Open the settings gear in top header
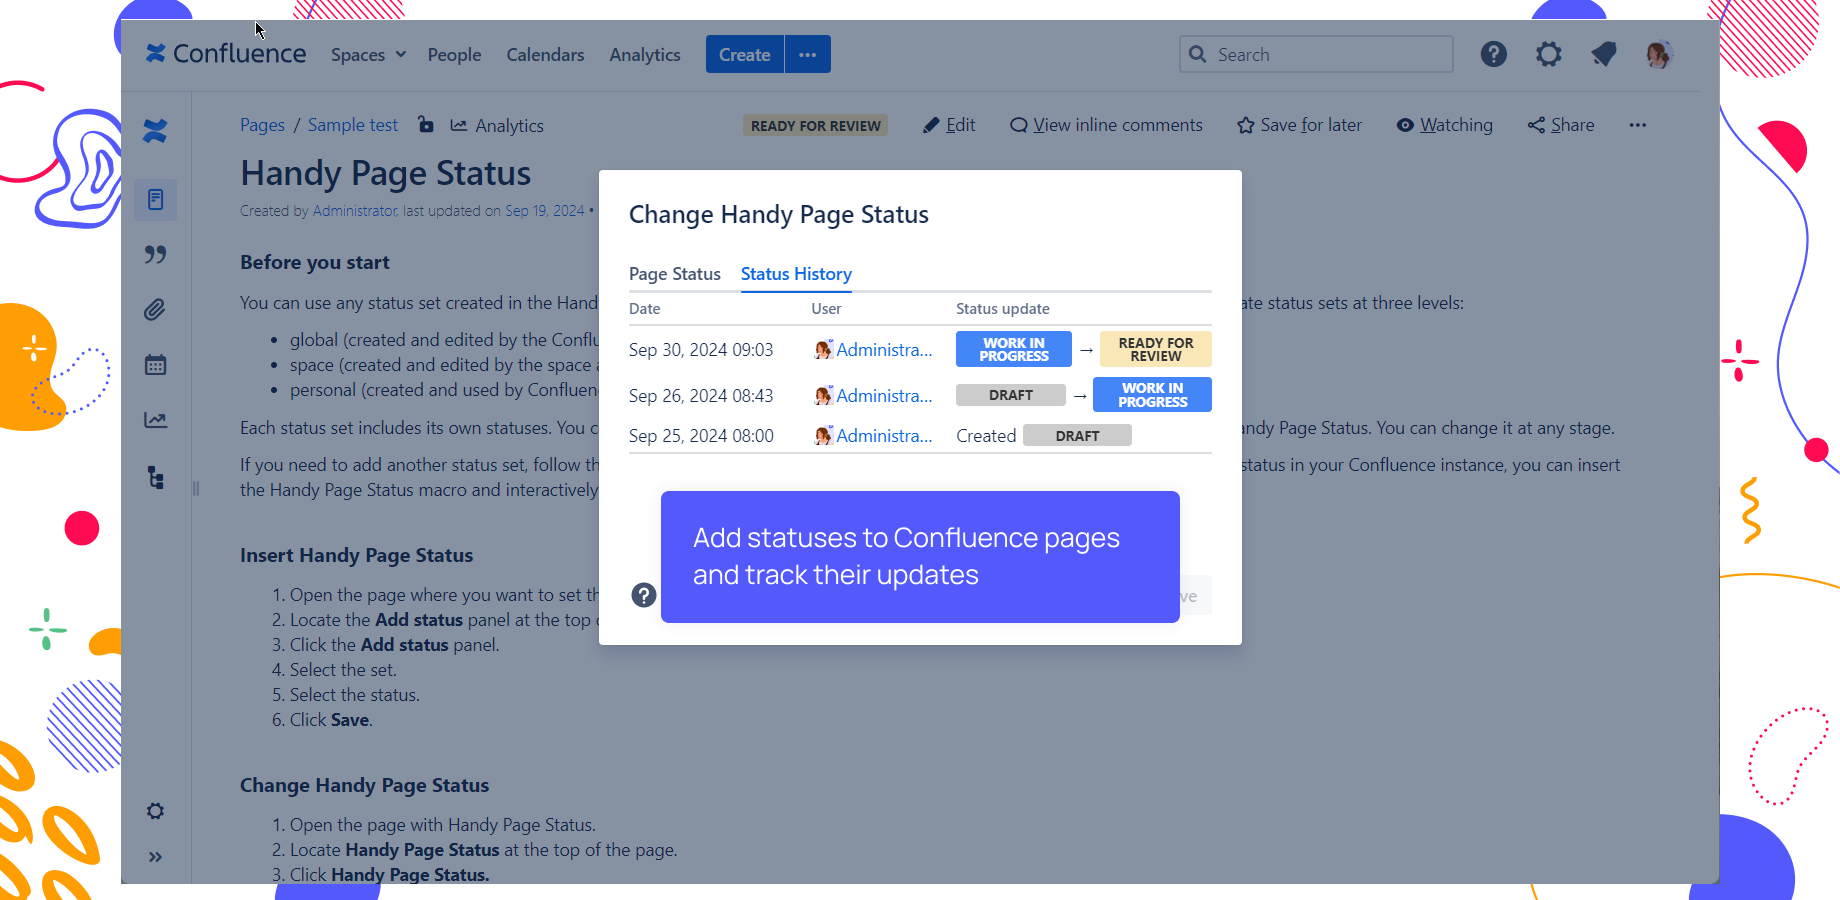 (x=1548, y=54)
